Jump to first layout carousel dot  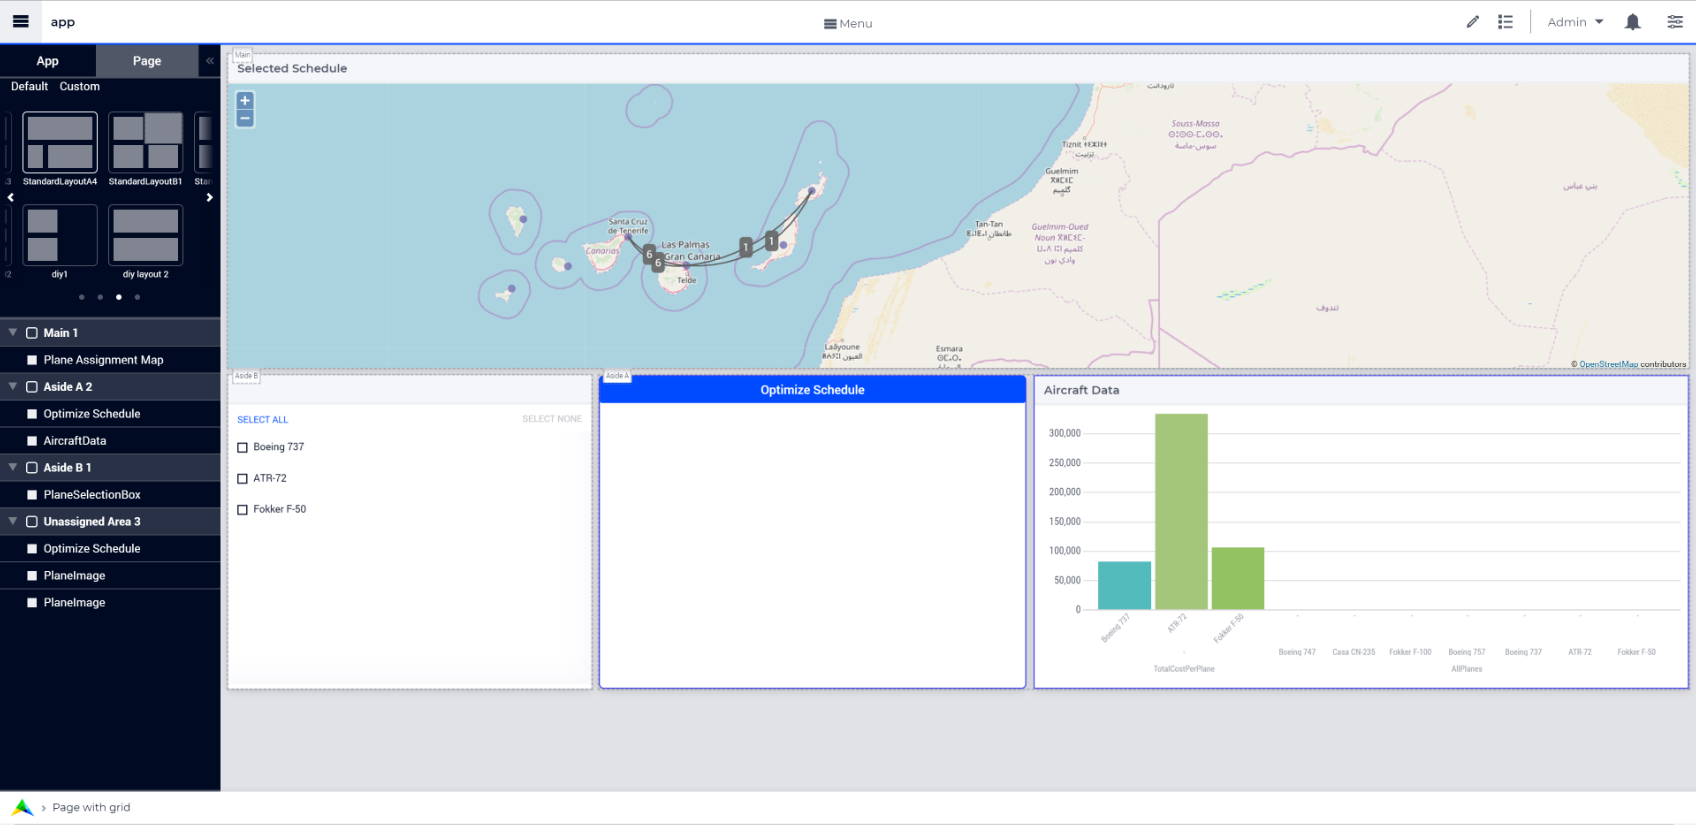pos(81,297)
